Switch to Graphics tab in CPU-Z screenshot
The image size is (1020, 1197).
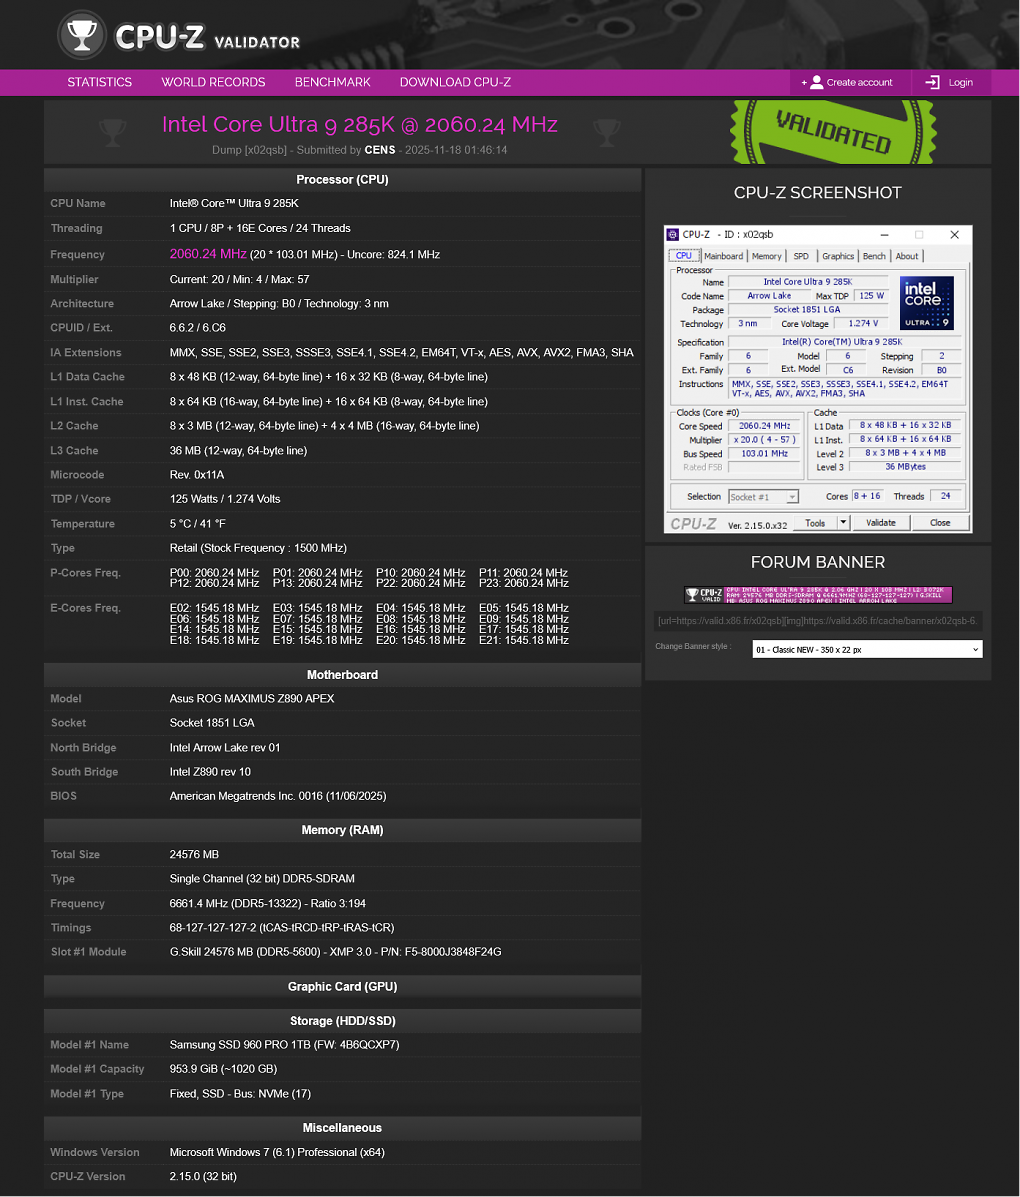[x=838, y=256]
